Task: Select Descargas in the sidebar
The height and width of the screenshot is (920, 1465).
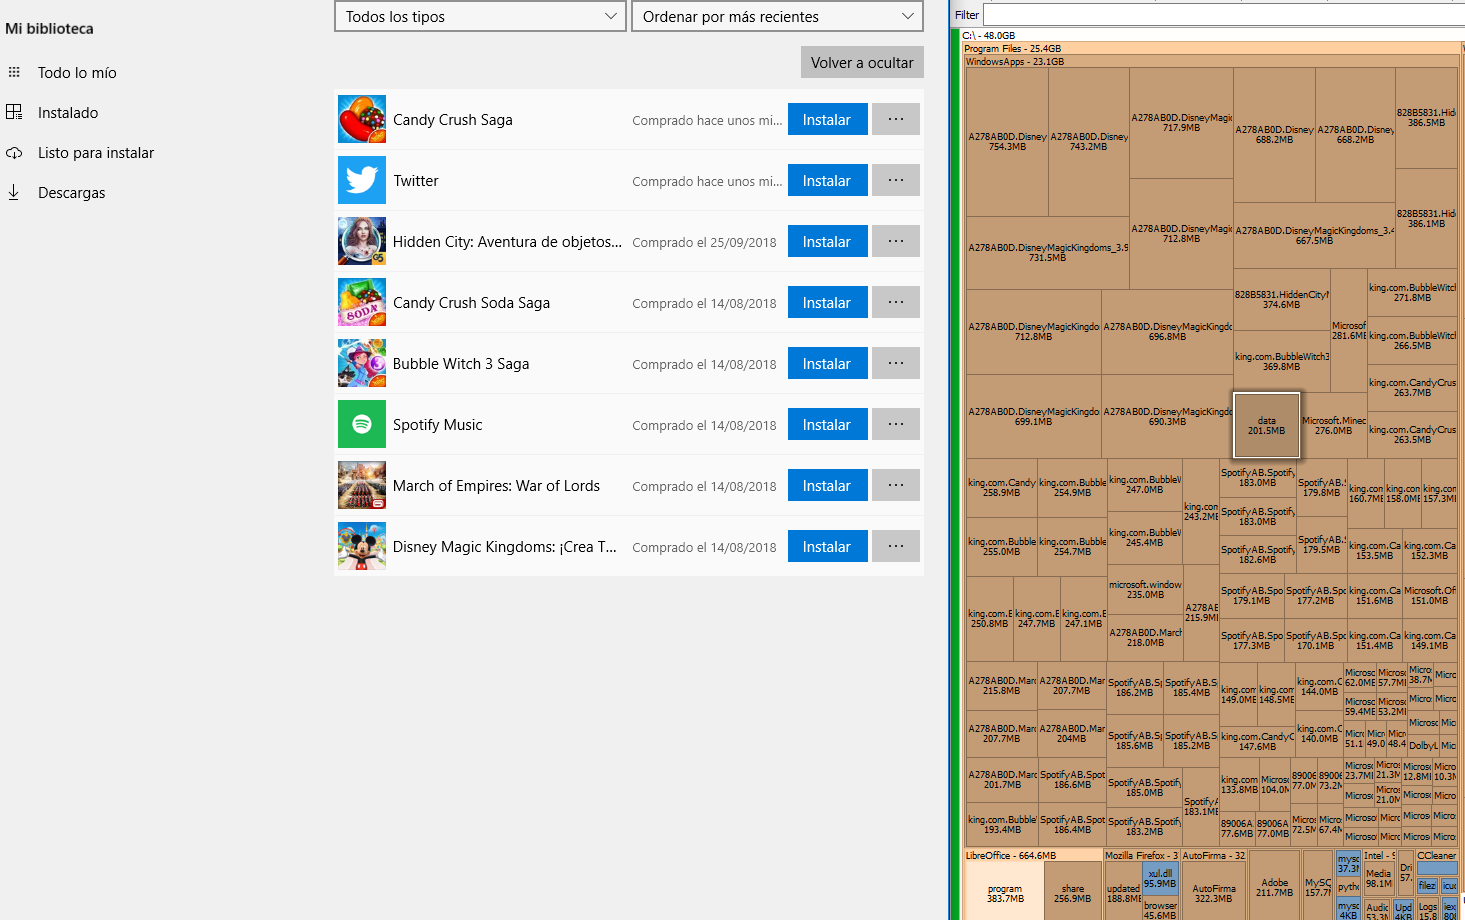Action: coord(71,193)
